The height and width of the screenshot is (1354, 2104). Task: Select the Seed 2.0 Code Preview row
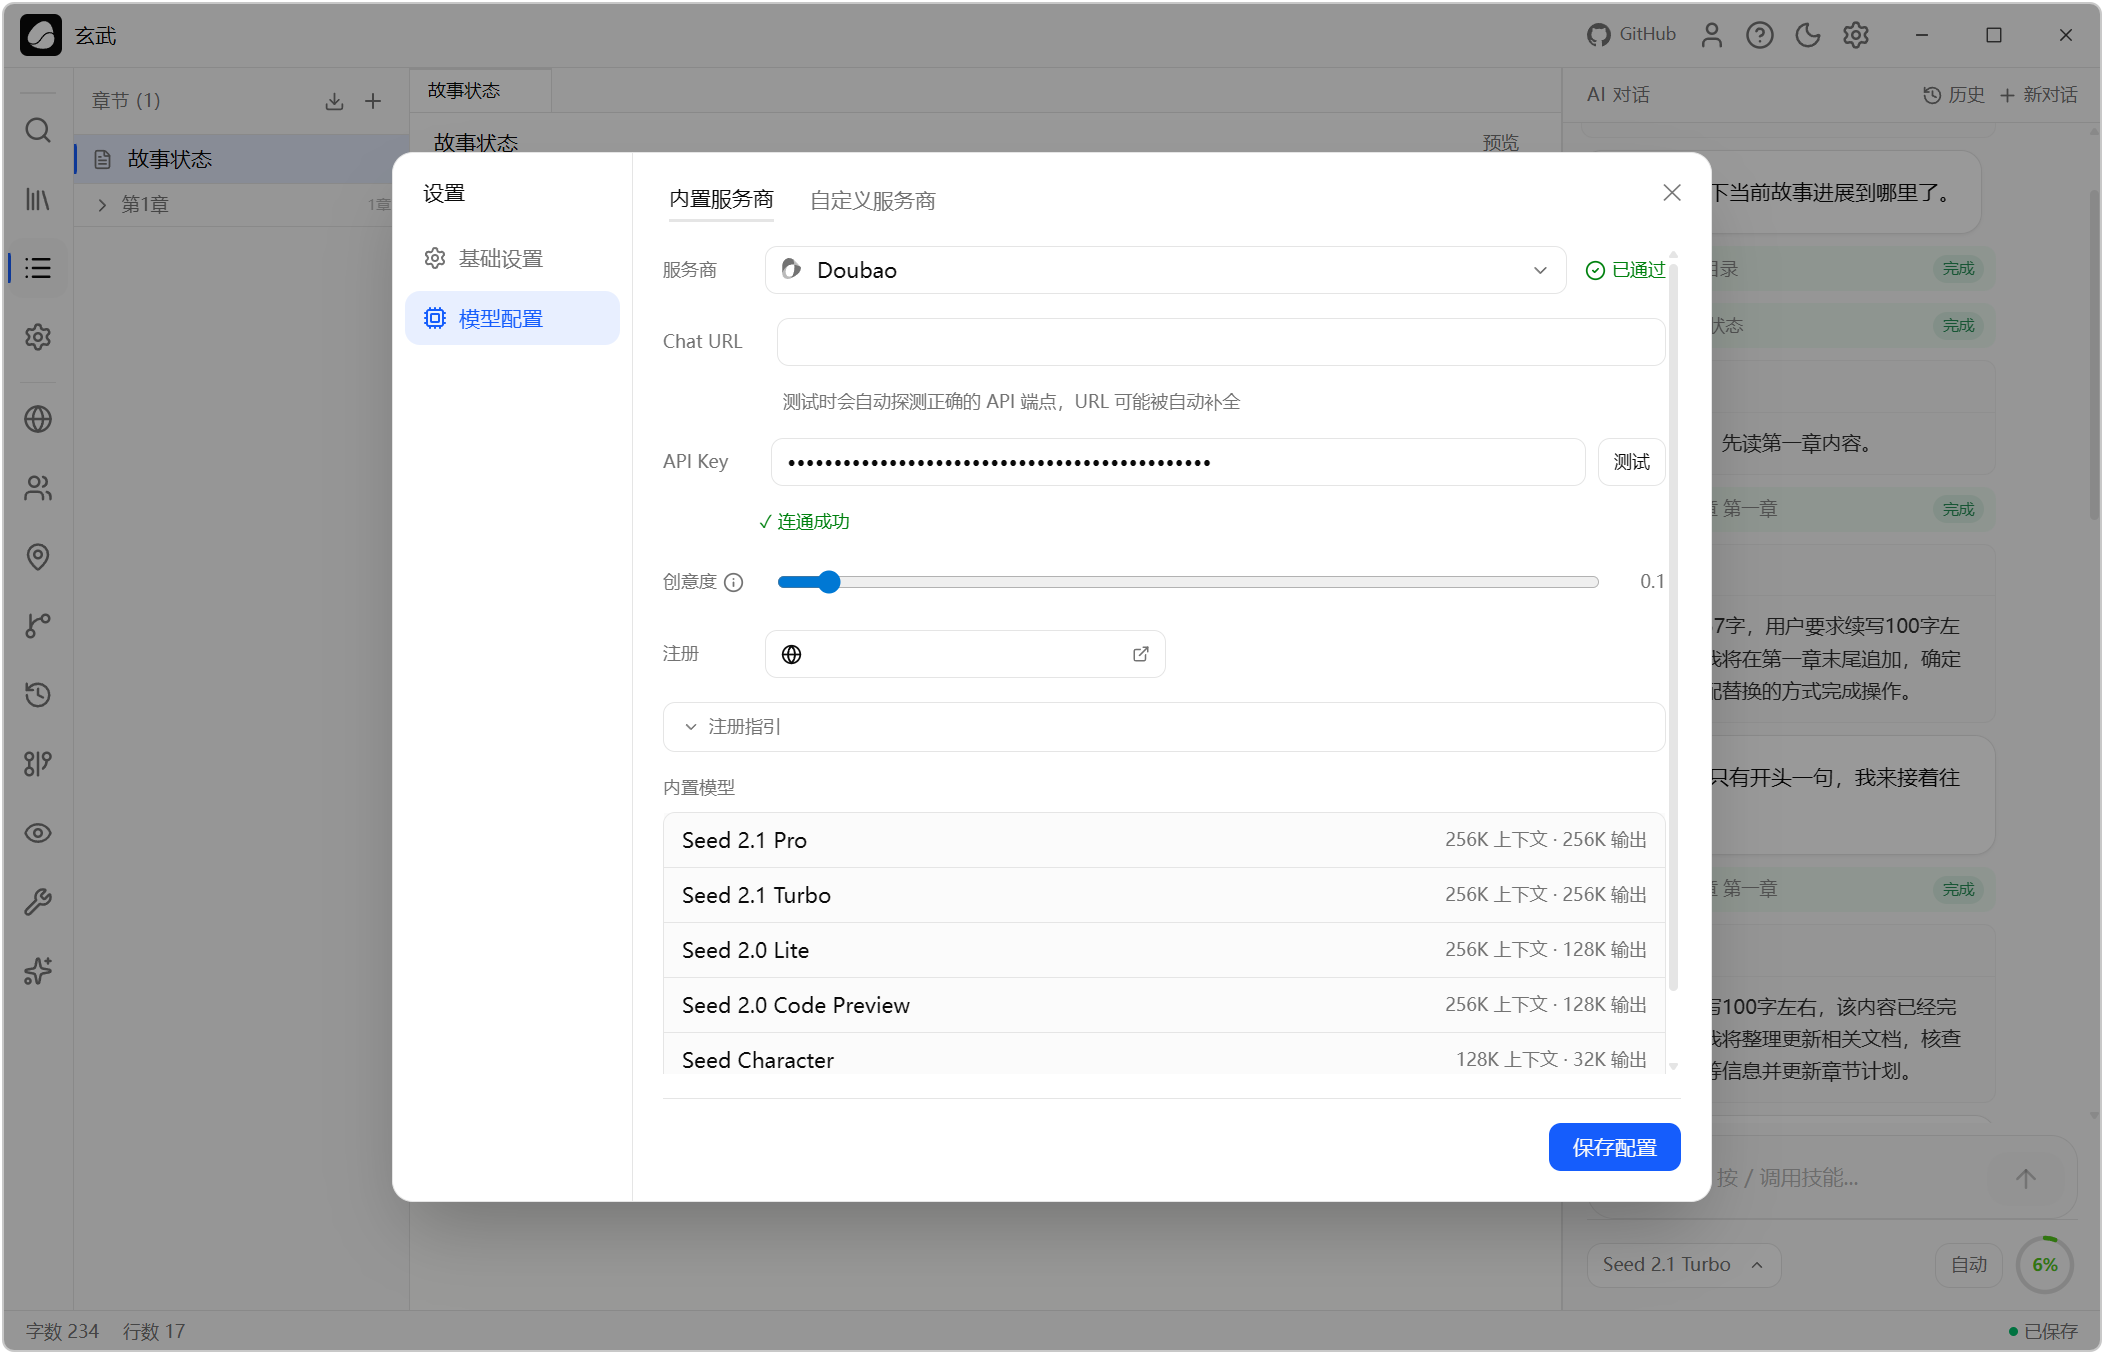[1164, 1005]
